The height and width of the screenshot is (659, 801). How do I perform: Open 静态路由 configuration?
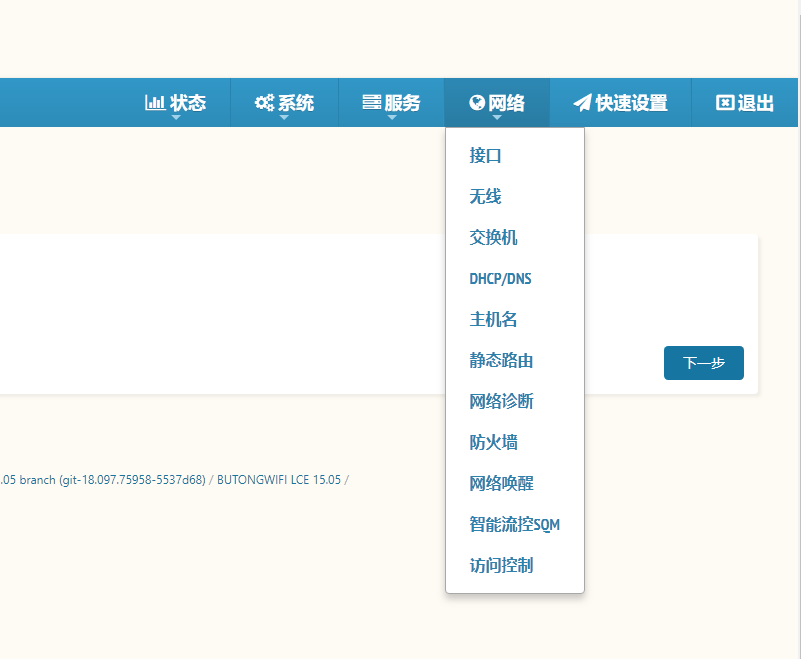(501, 361)
